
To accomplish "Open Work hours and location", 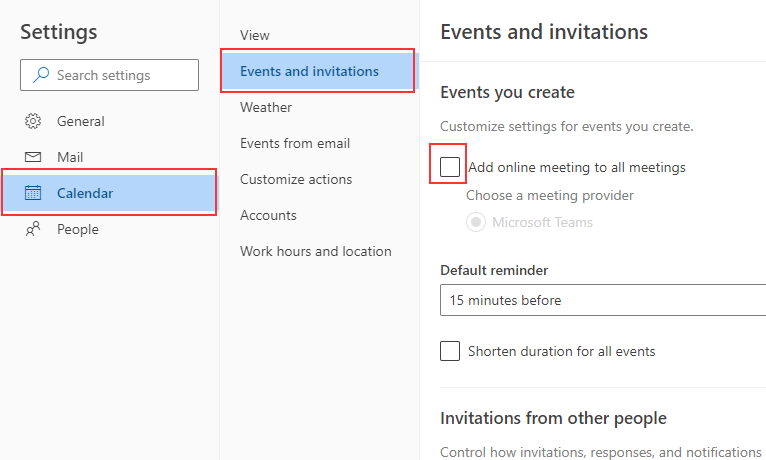I will pos(316,251).
